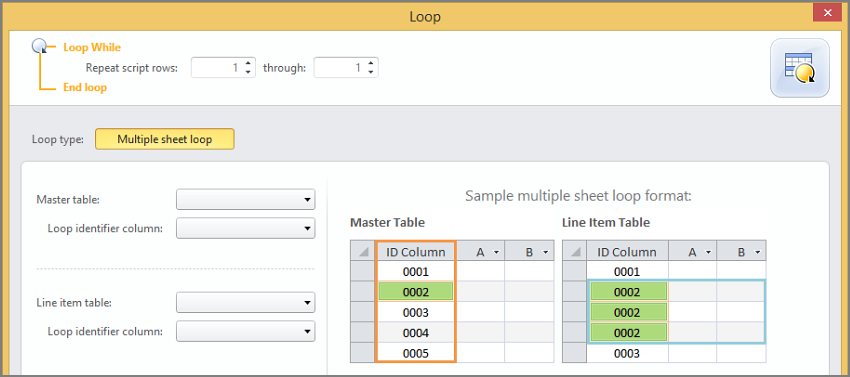Open Master table Loop identifier column dropdown

pyautogui.click(x=246, y=228)
